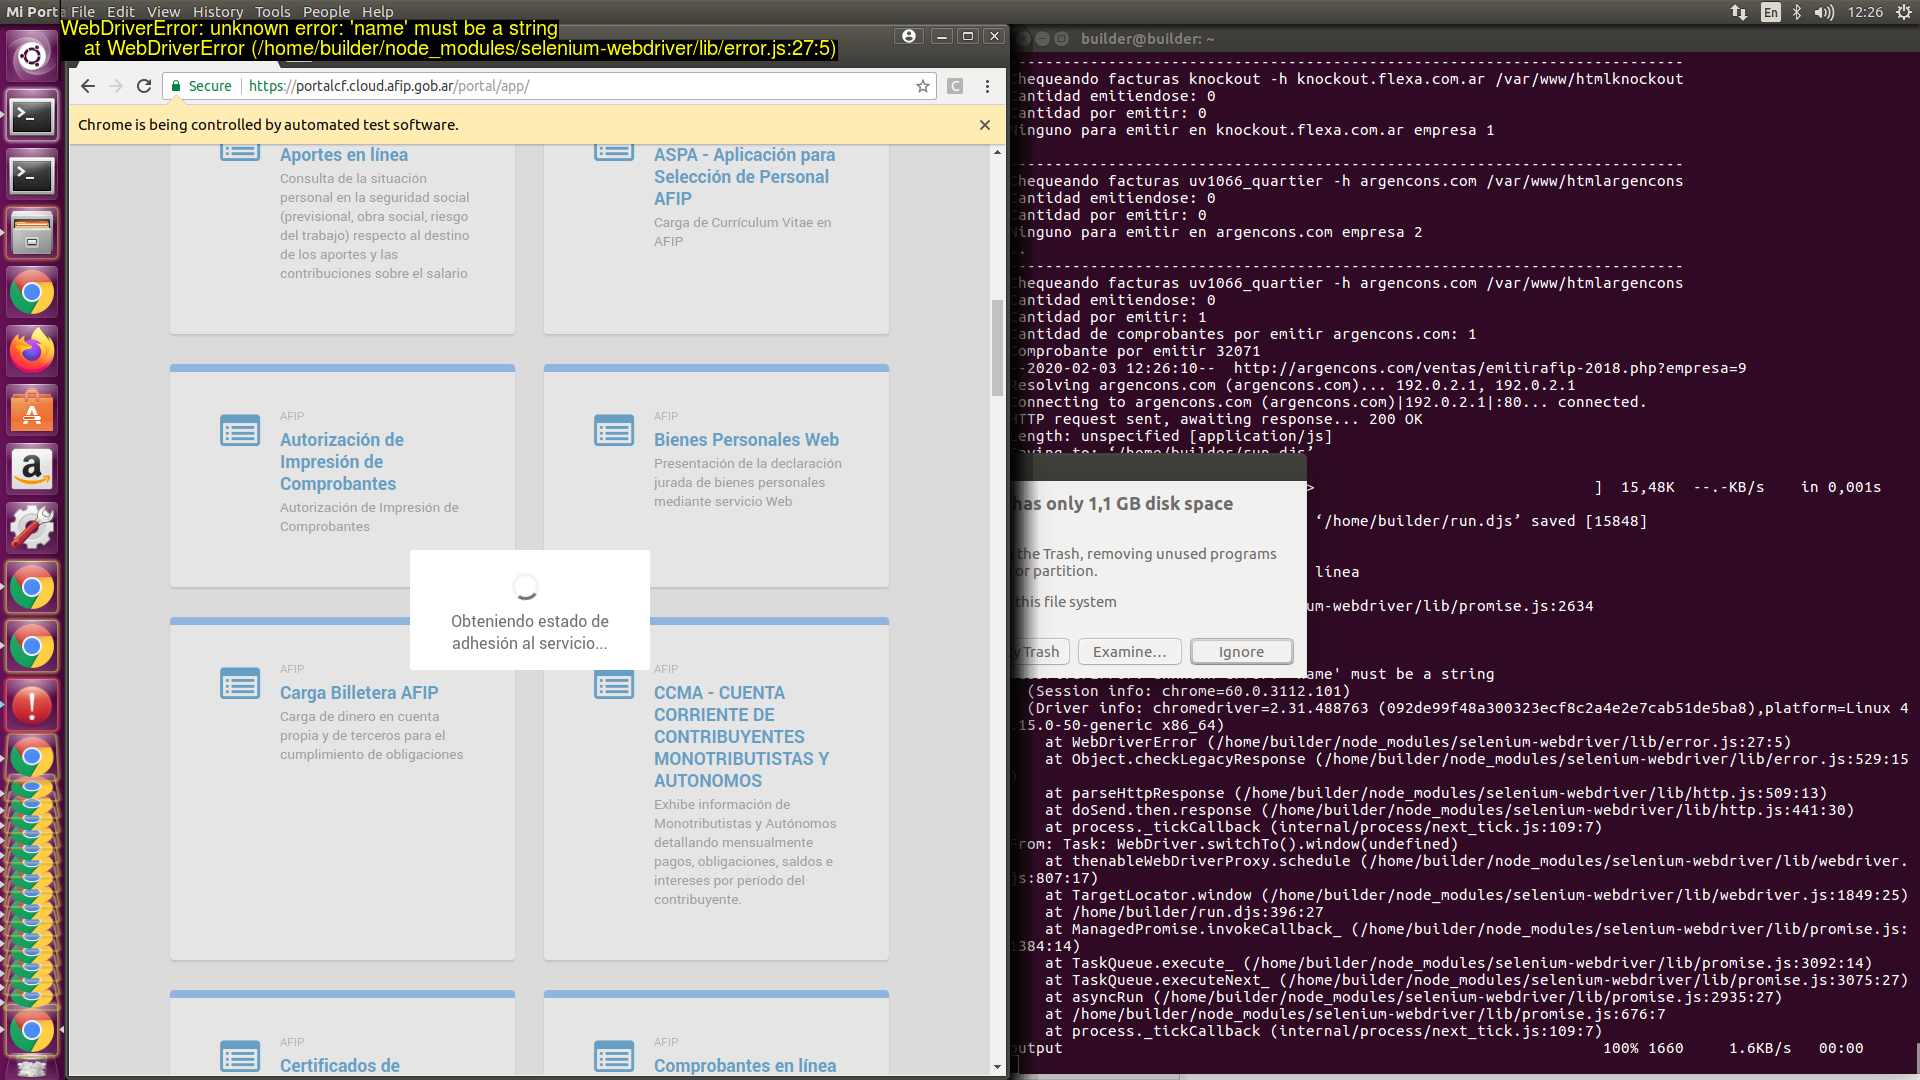Click icon beside Autorización de Impresión

point(240,431)
